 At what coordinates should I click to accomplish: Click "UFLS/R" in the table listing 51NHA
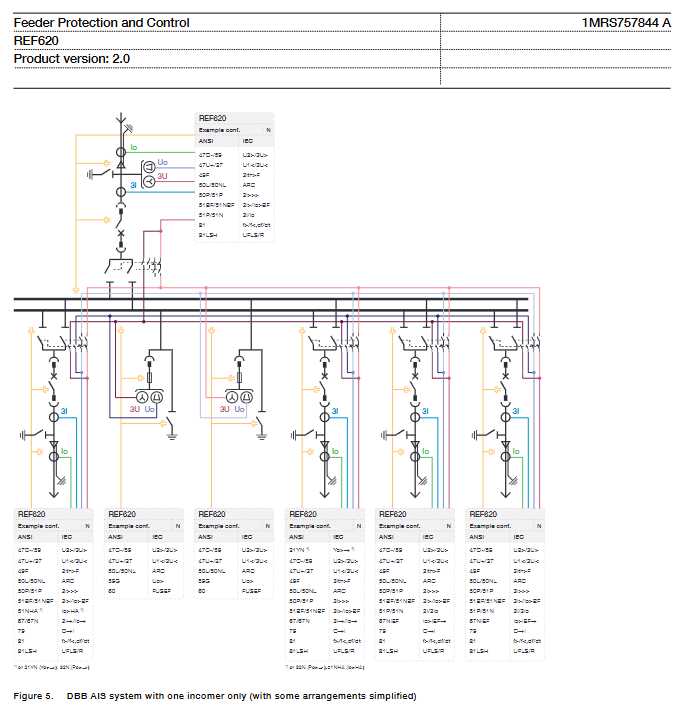[72, 651]
